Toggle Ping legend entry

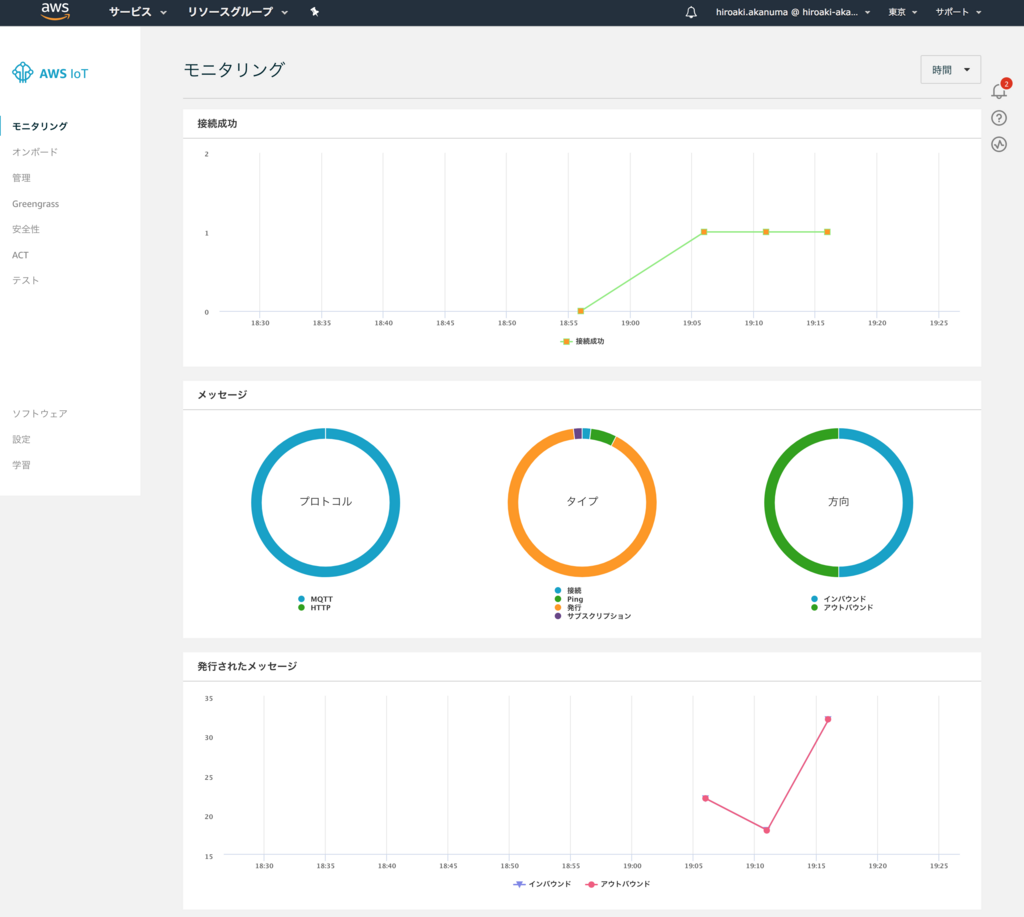[x=569, y=599]
